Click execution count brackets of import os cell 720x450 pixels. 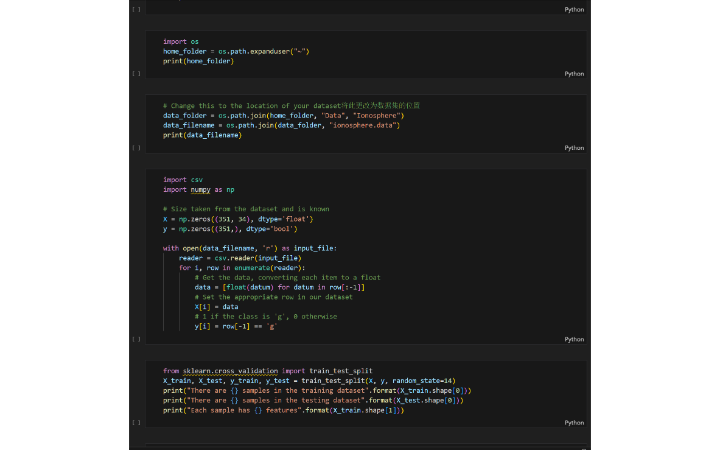tap(136, 73)
